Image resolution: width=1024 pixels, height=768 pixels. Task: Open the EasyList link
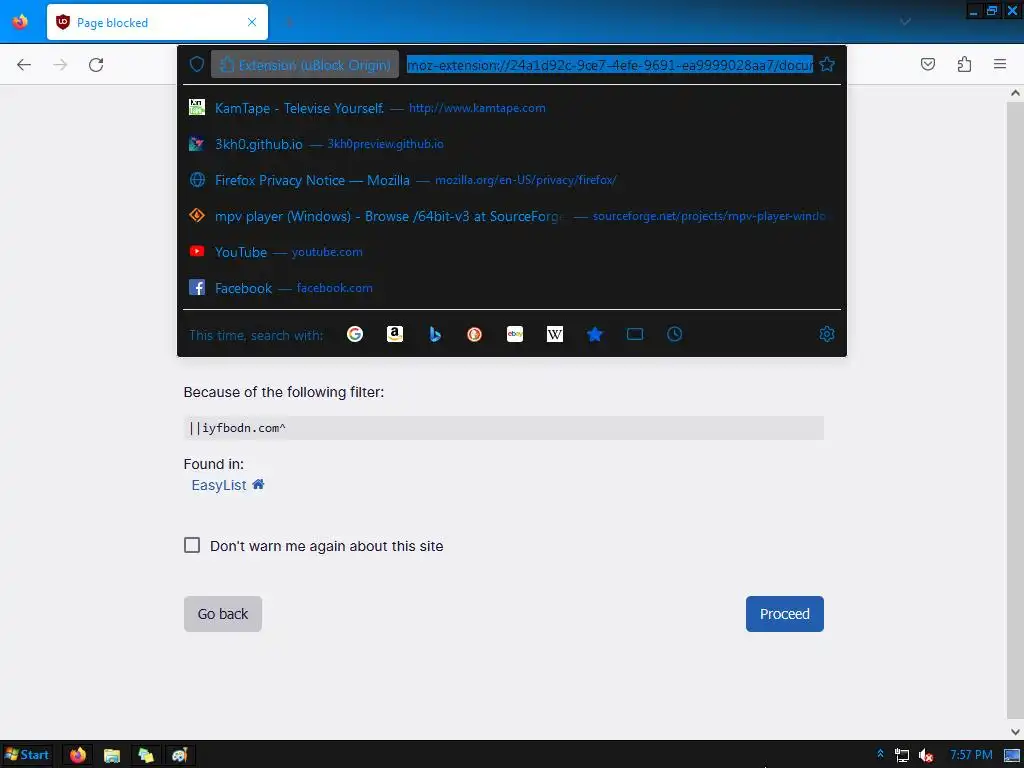pyautogui.click(x=219, y=485)
